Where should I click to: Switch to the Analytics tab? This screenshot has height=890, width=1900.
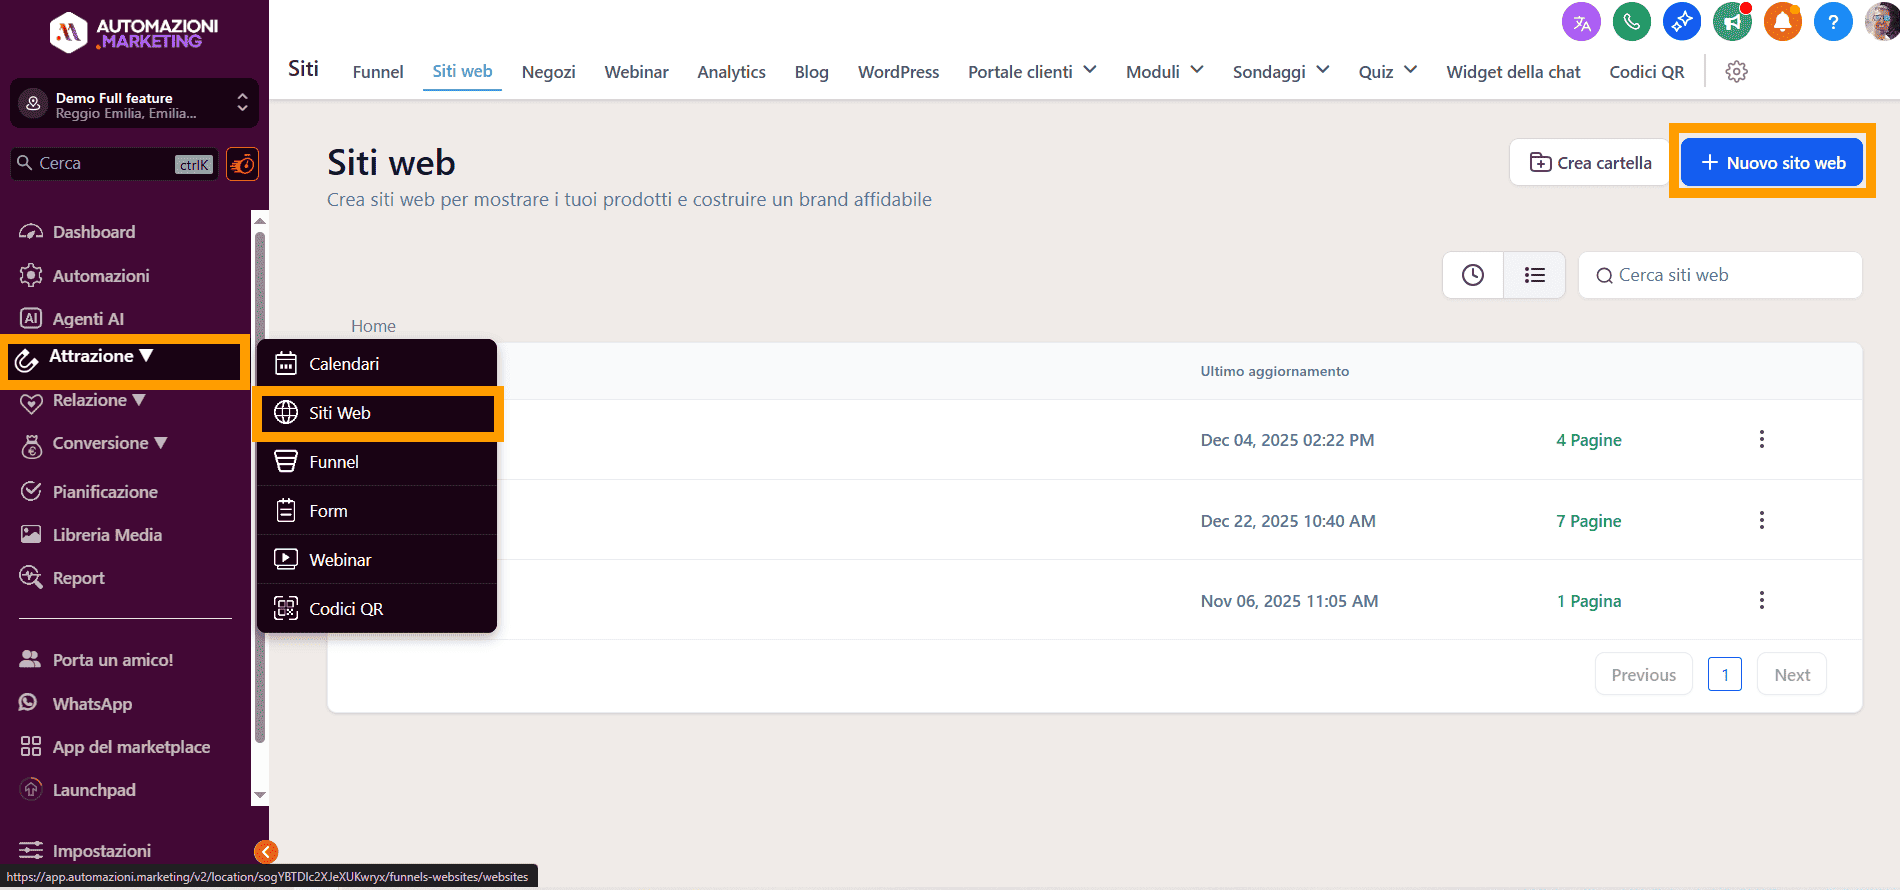tap(732, 72)
